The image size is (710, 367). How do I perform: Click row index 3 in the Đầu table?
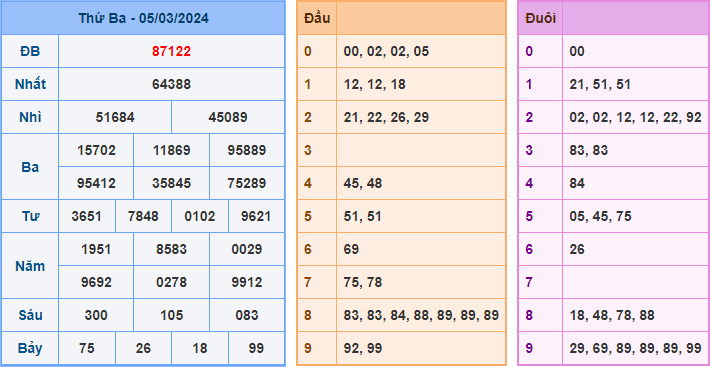pos(308,150)
